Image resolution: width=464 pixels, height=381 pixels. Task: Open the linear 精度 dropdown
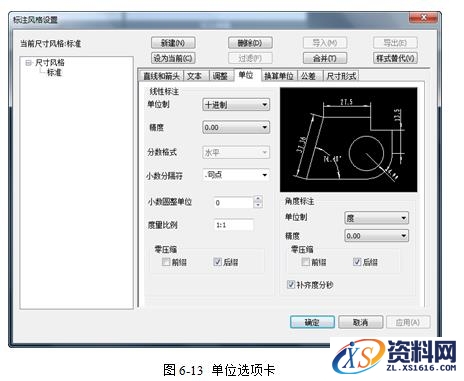(236, 127)
